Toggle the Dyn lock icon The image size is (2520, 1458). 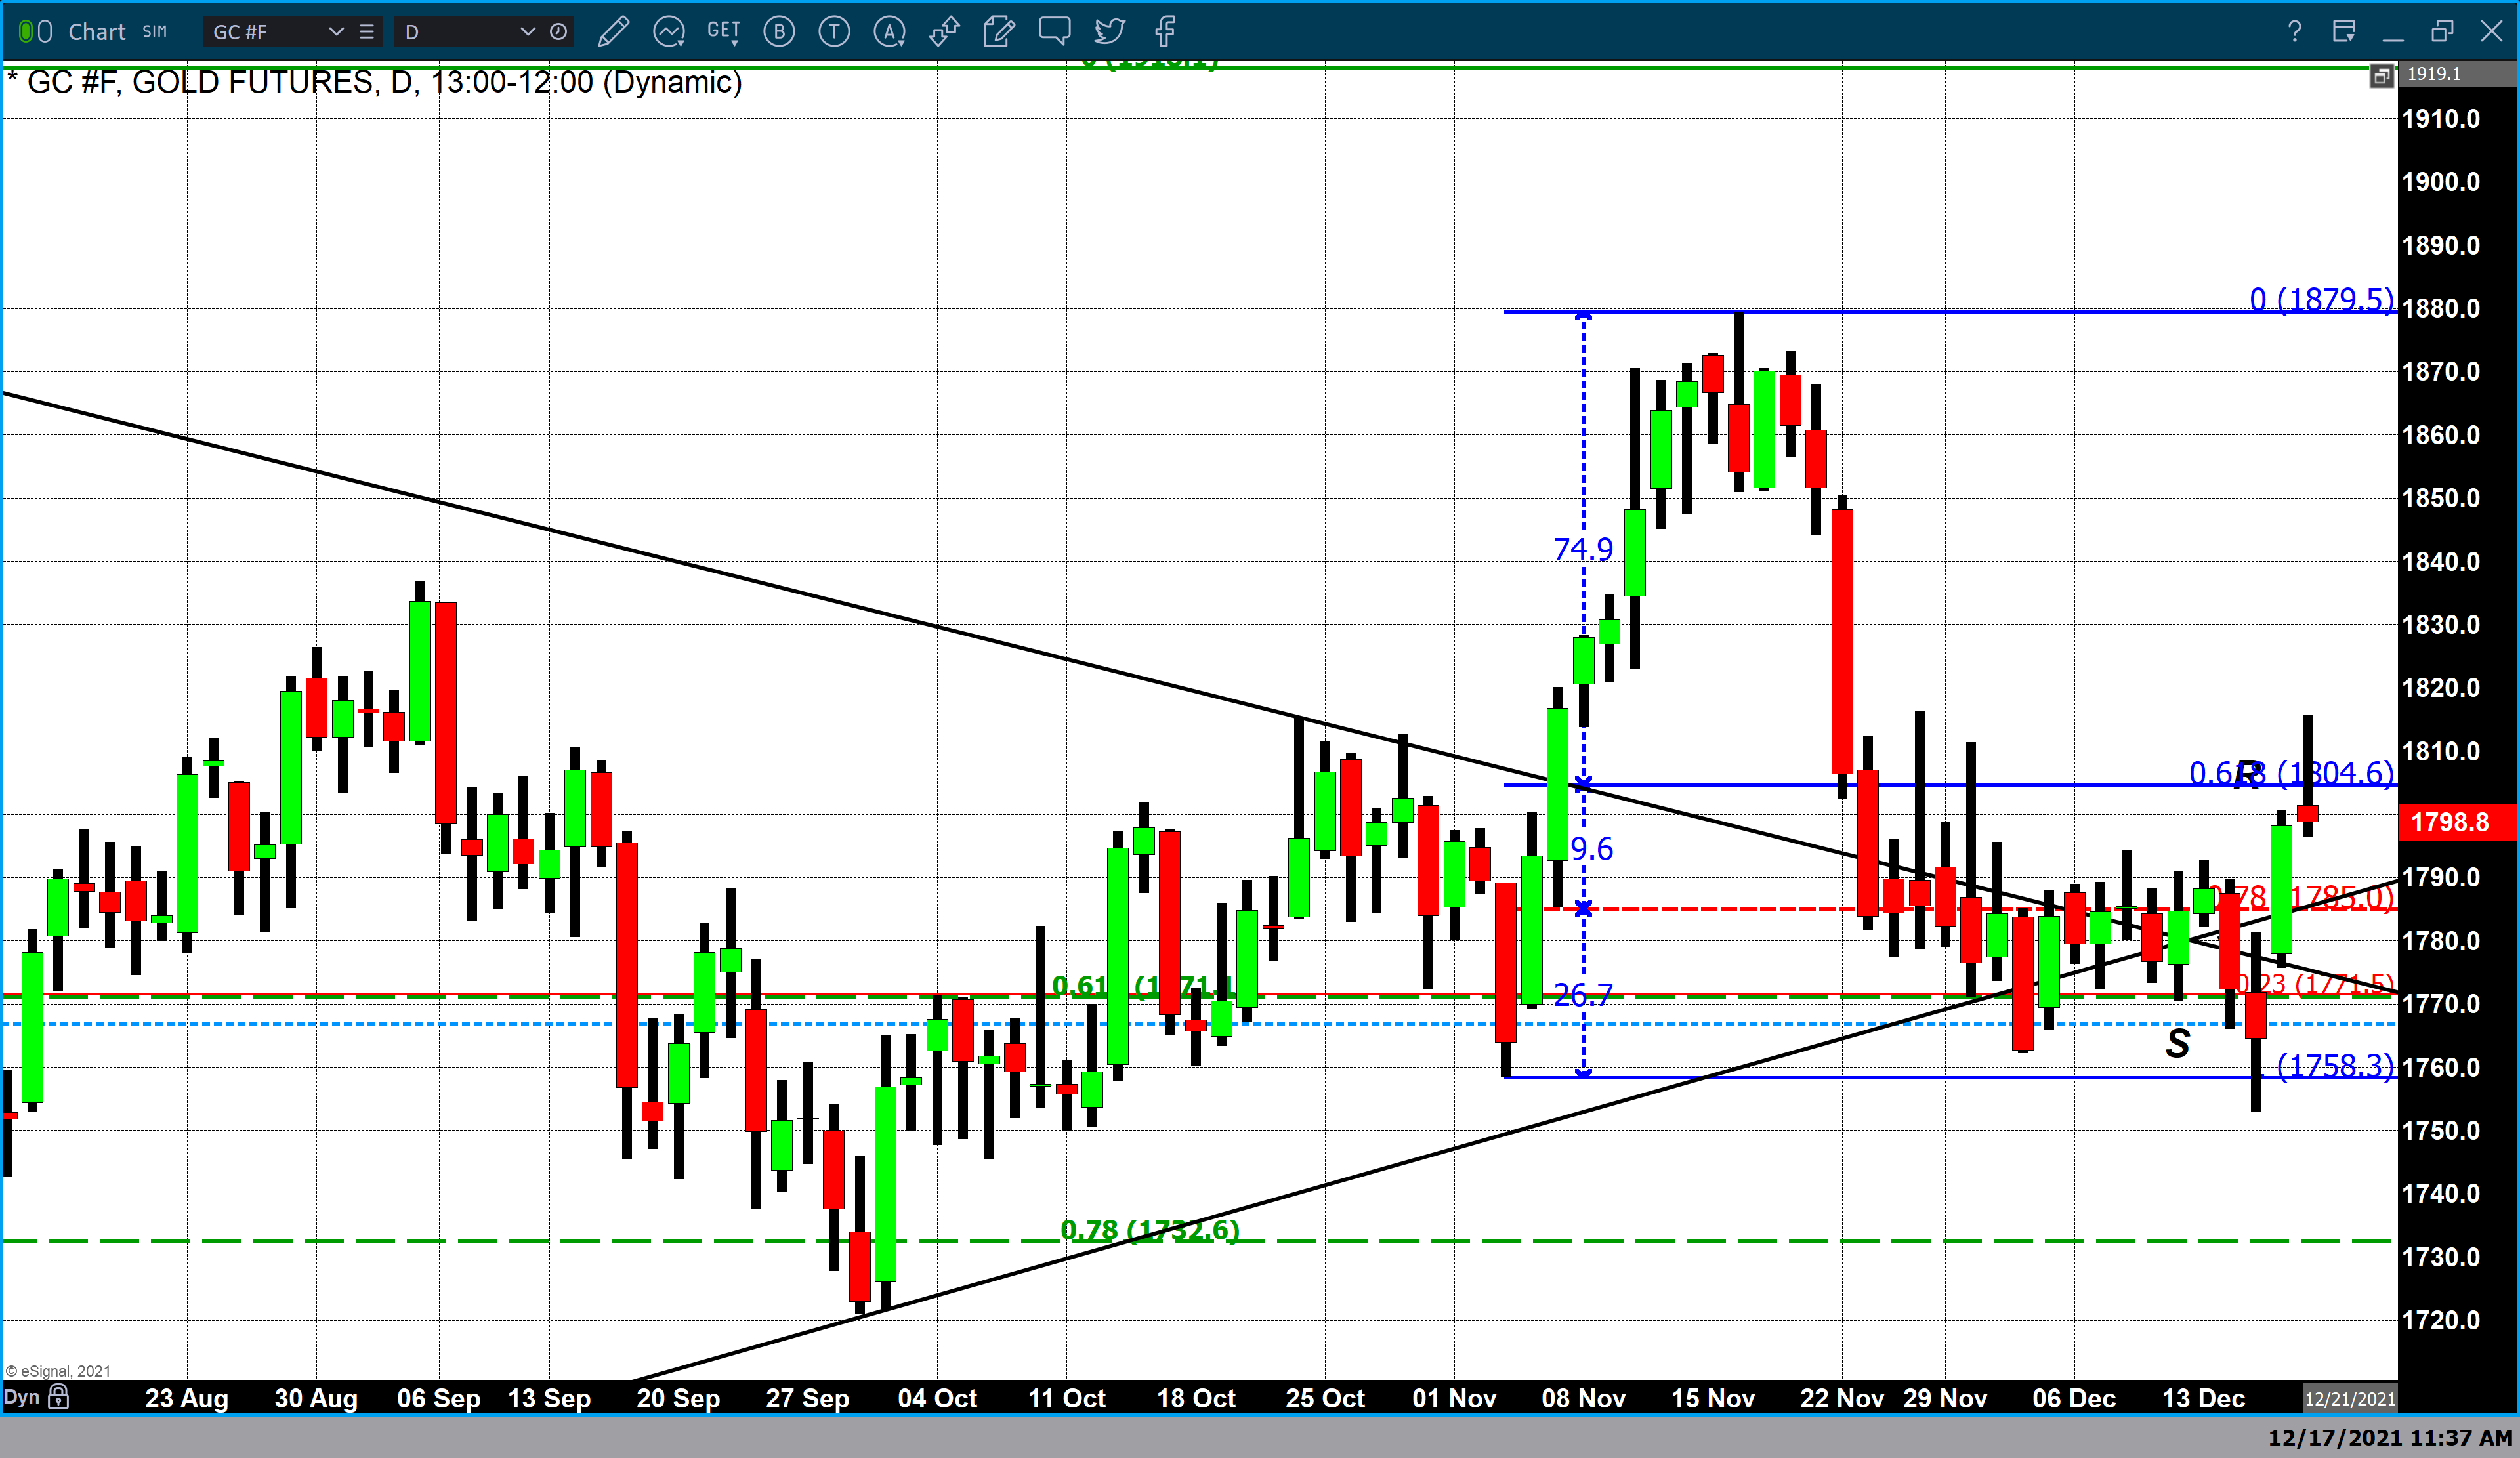[x=59, y=1396]
